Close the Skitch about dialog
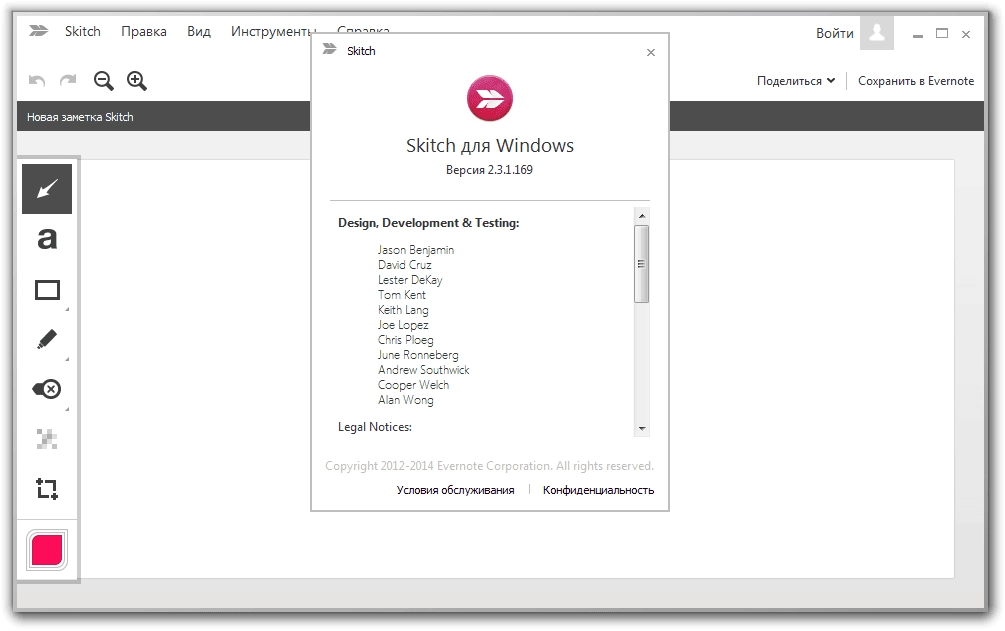Screen dimensions: 1005x631 651,53
